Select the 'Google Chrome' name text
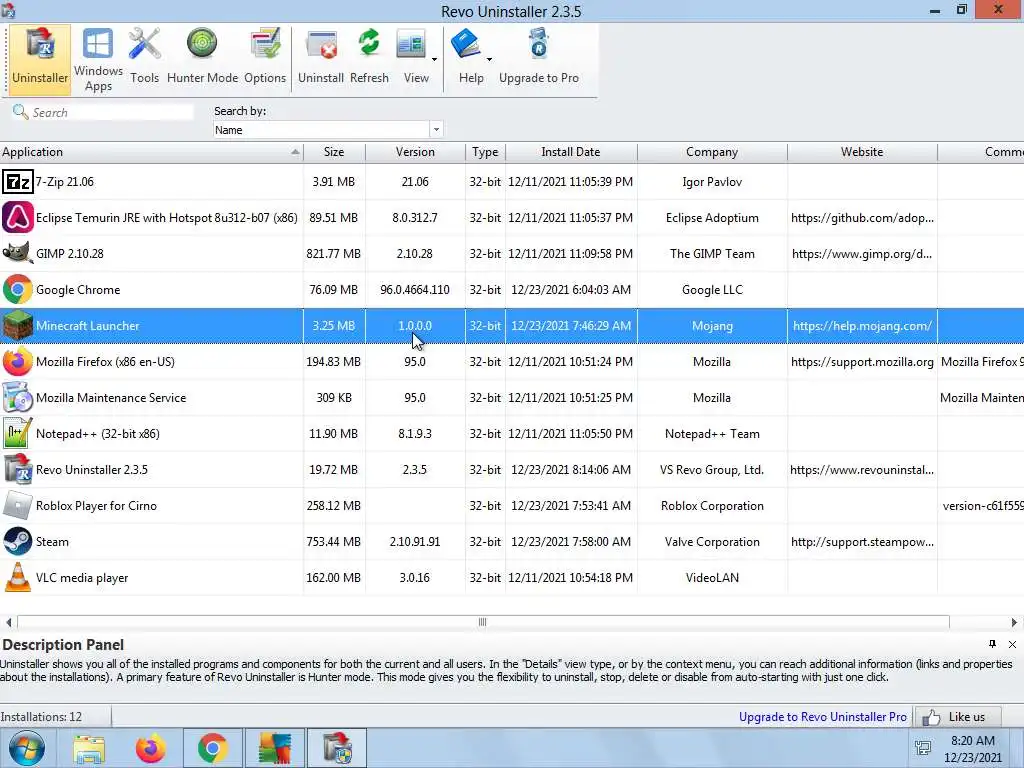Viewport: 1024px width, 768px height. pyautogui.click(x=78, y=290)
